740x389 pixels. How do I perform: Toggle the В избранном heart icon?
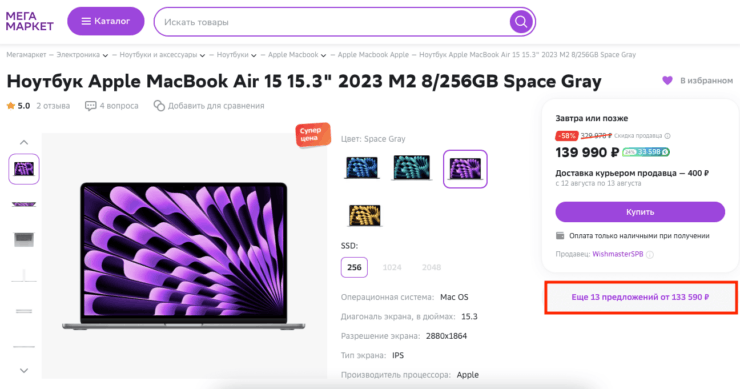pos(667,81)
